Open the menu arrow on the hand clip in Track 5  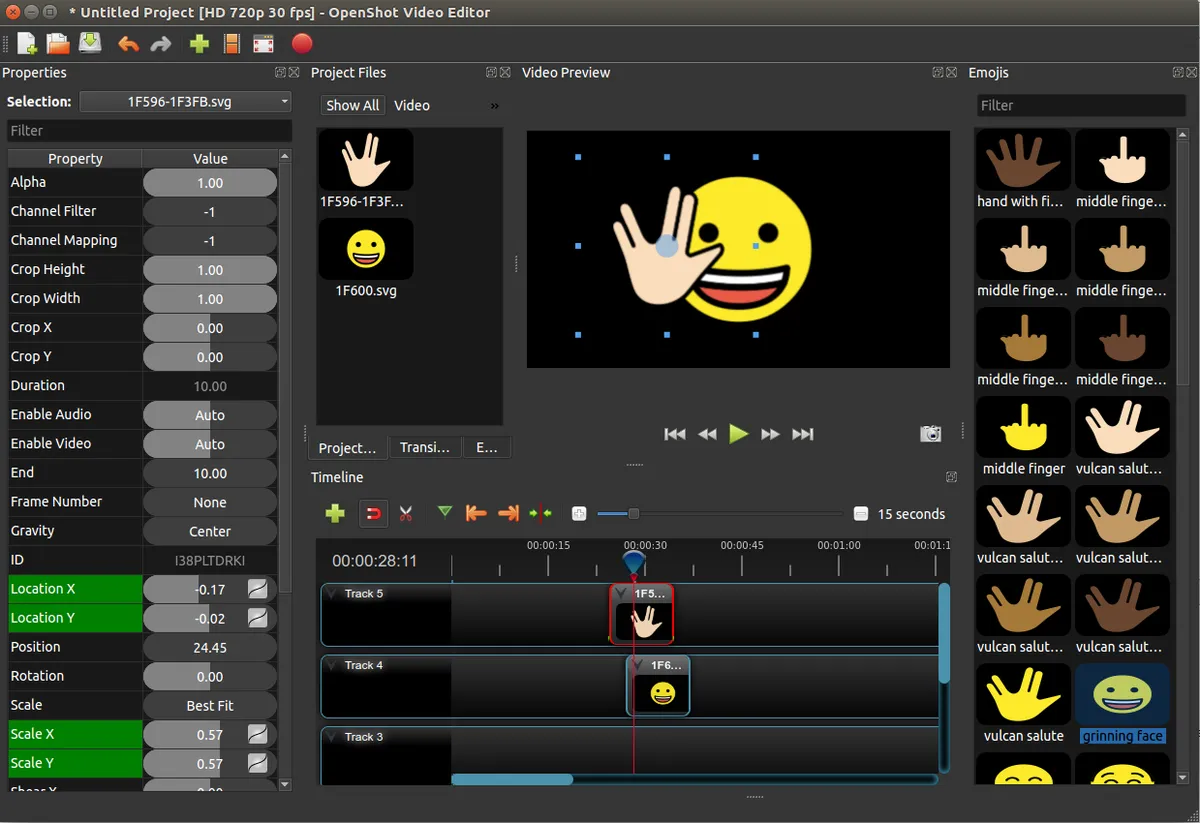(621, 594)
